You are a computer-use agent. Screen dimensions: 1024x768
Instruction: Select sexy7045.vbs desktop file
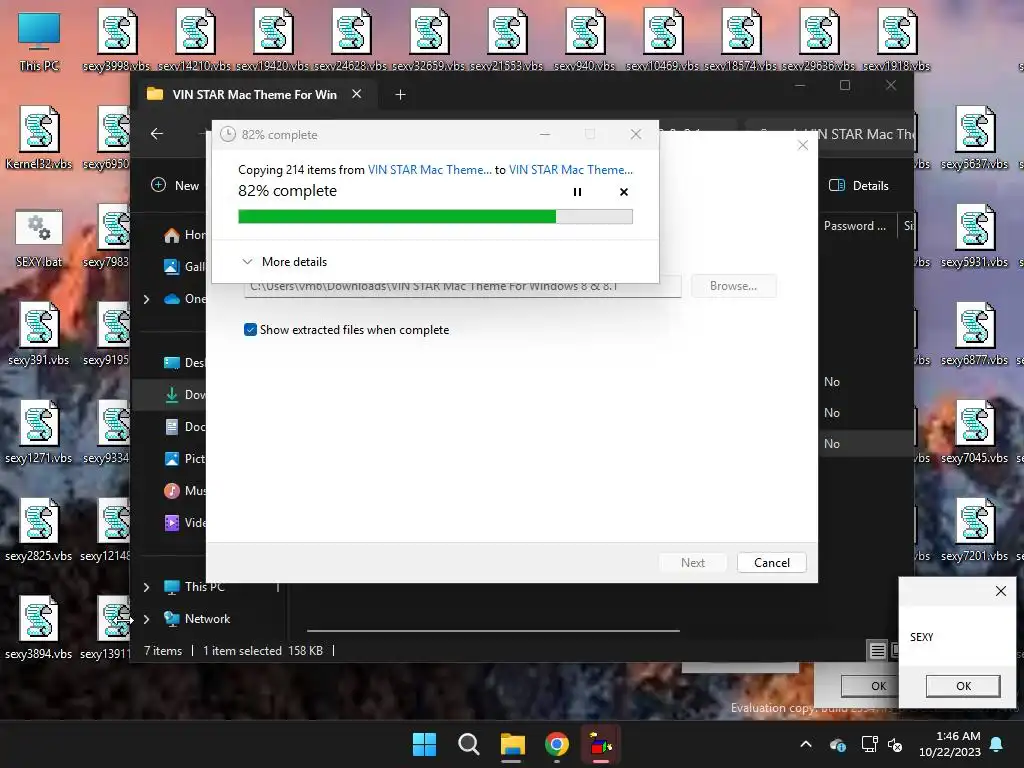click(974, 432)
